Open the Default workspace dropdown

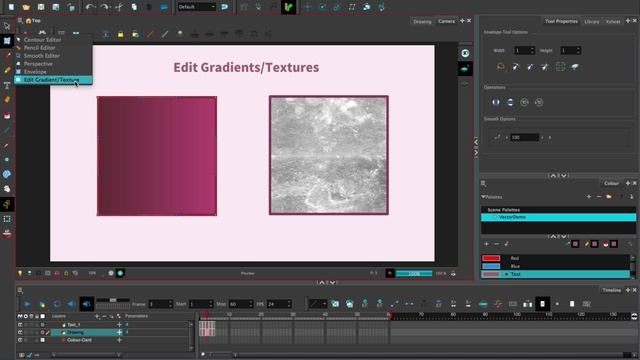point(196,7)
